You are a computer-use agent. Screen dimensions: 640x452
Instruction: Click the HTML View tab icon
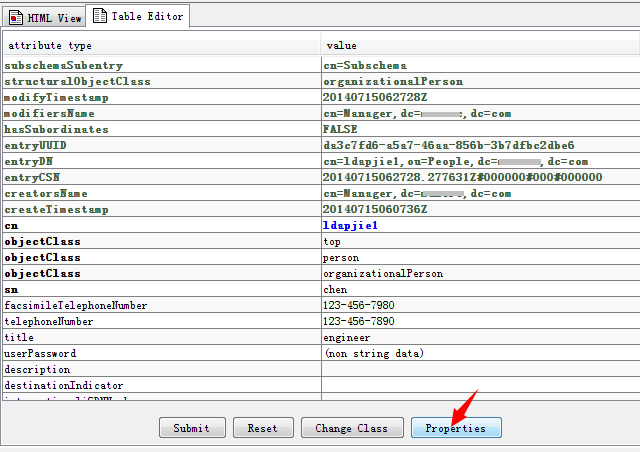coord(17,17)
